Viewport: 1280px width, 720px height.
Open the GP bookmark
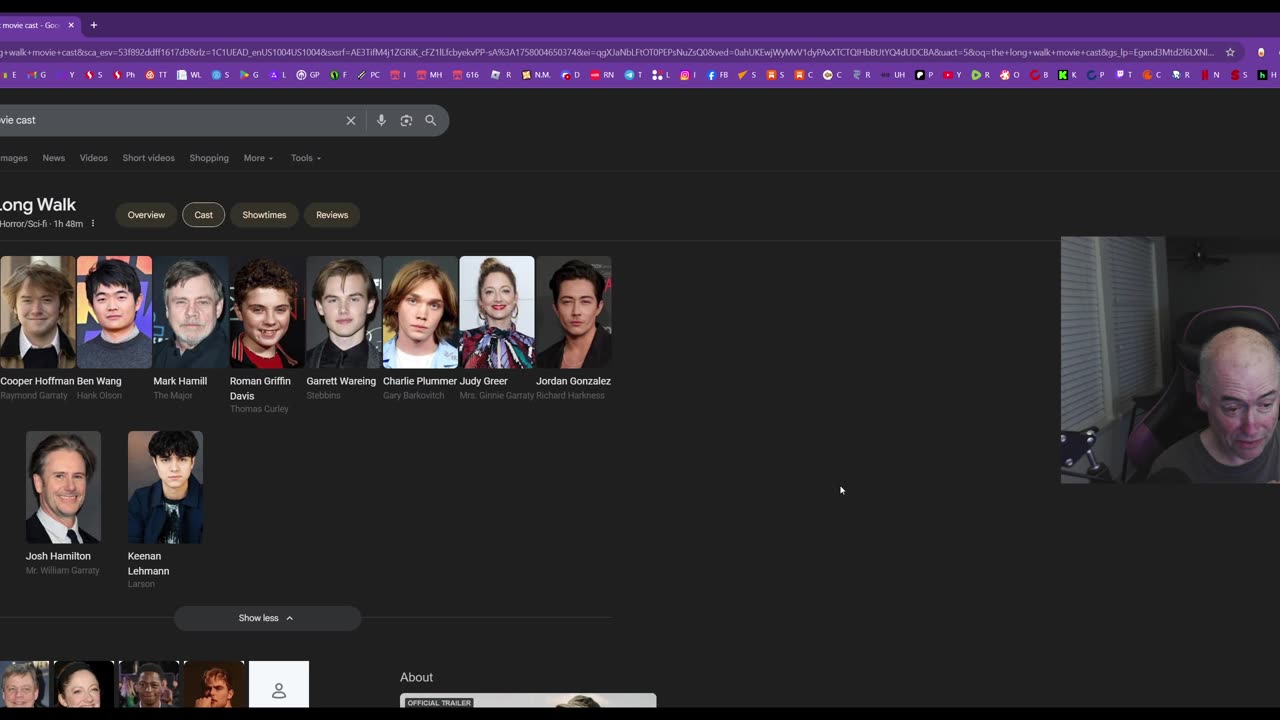307,75
